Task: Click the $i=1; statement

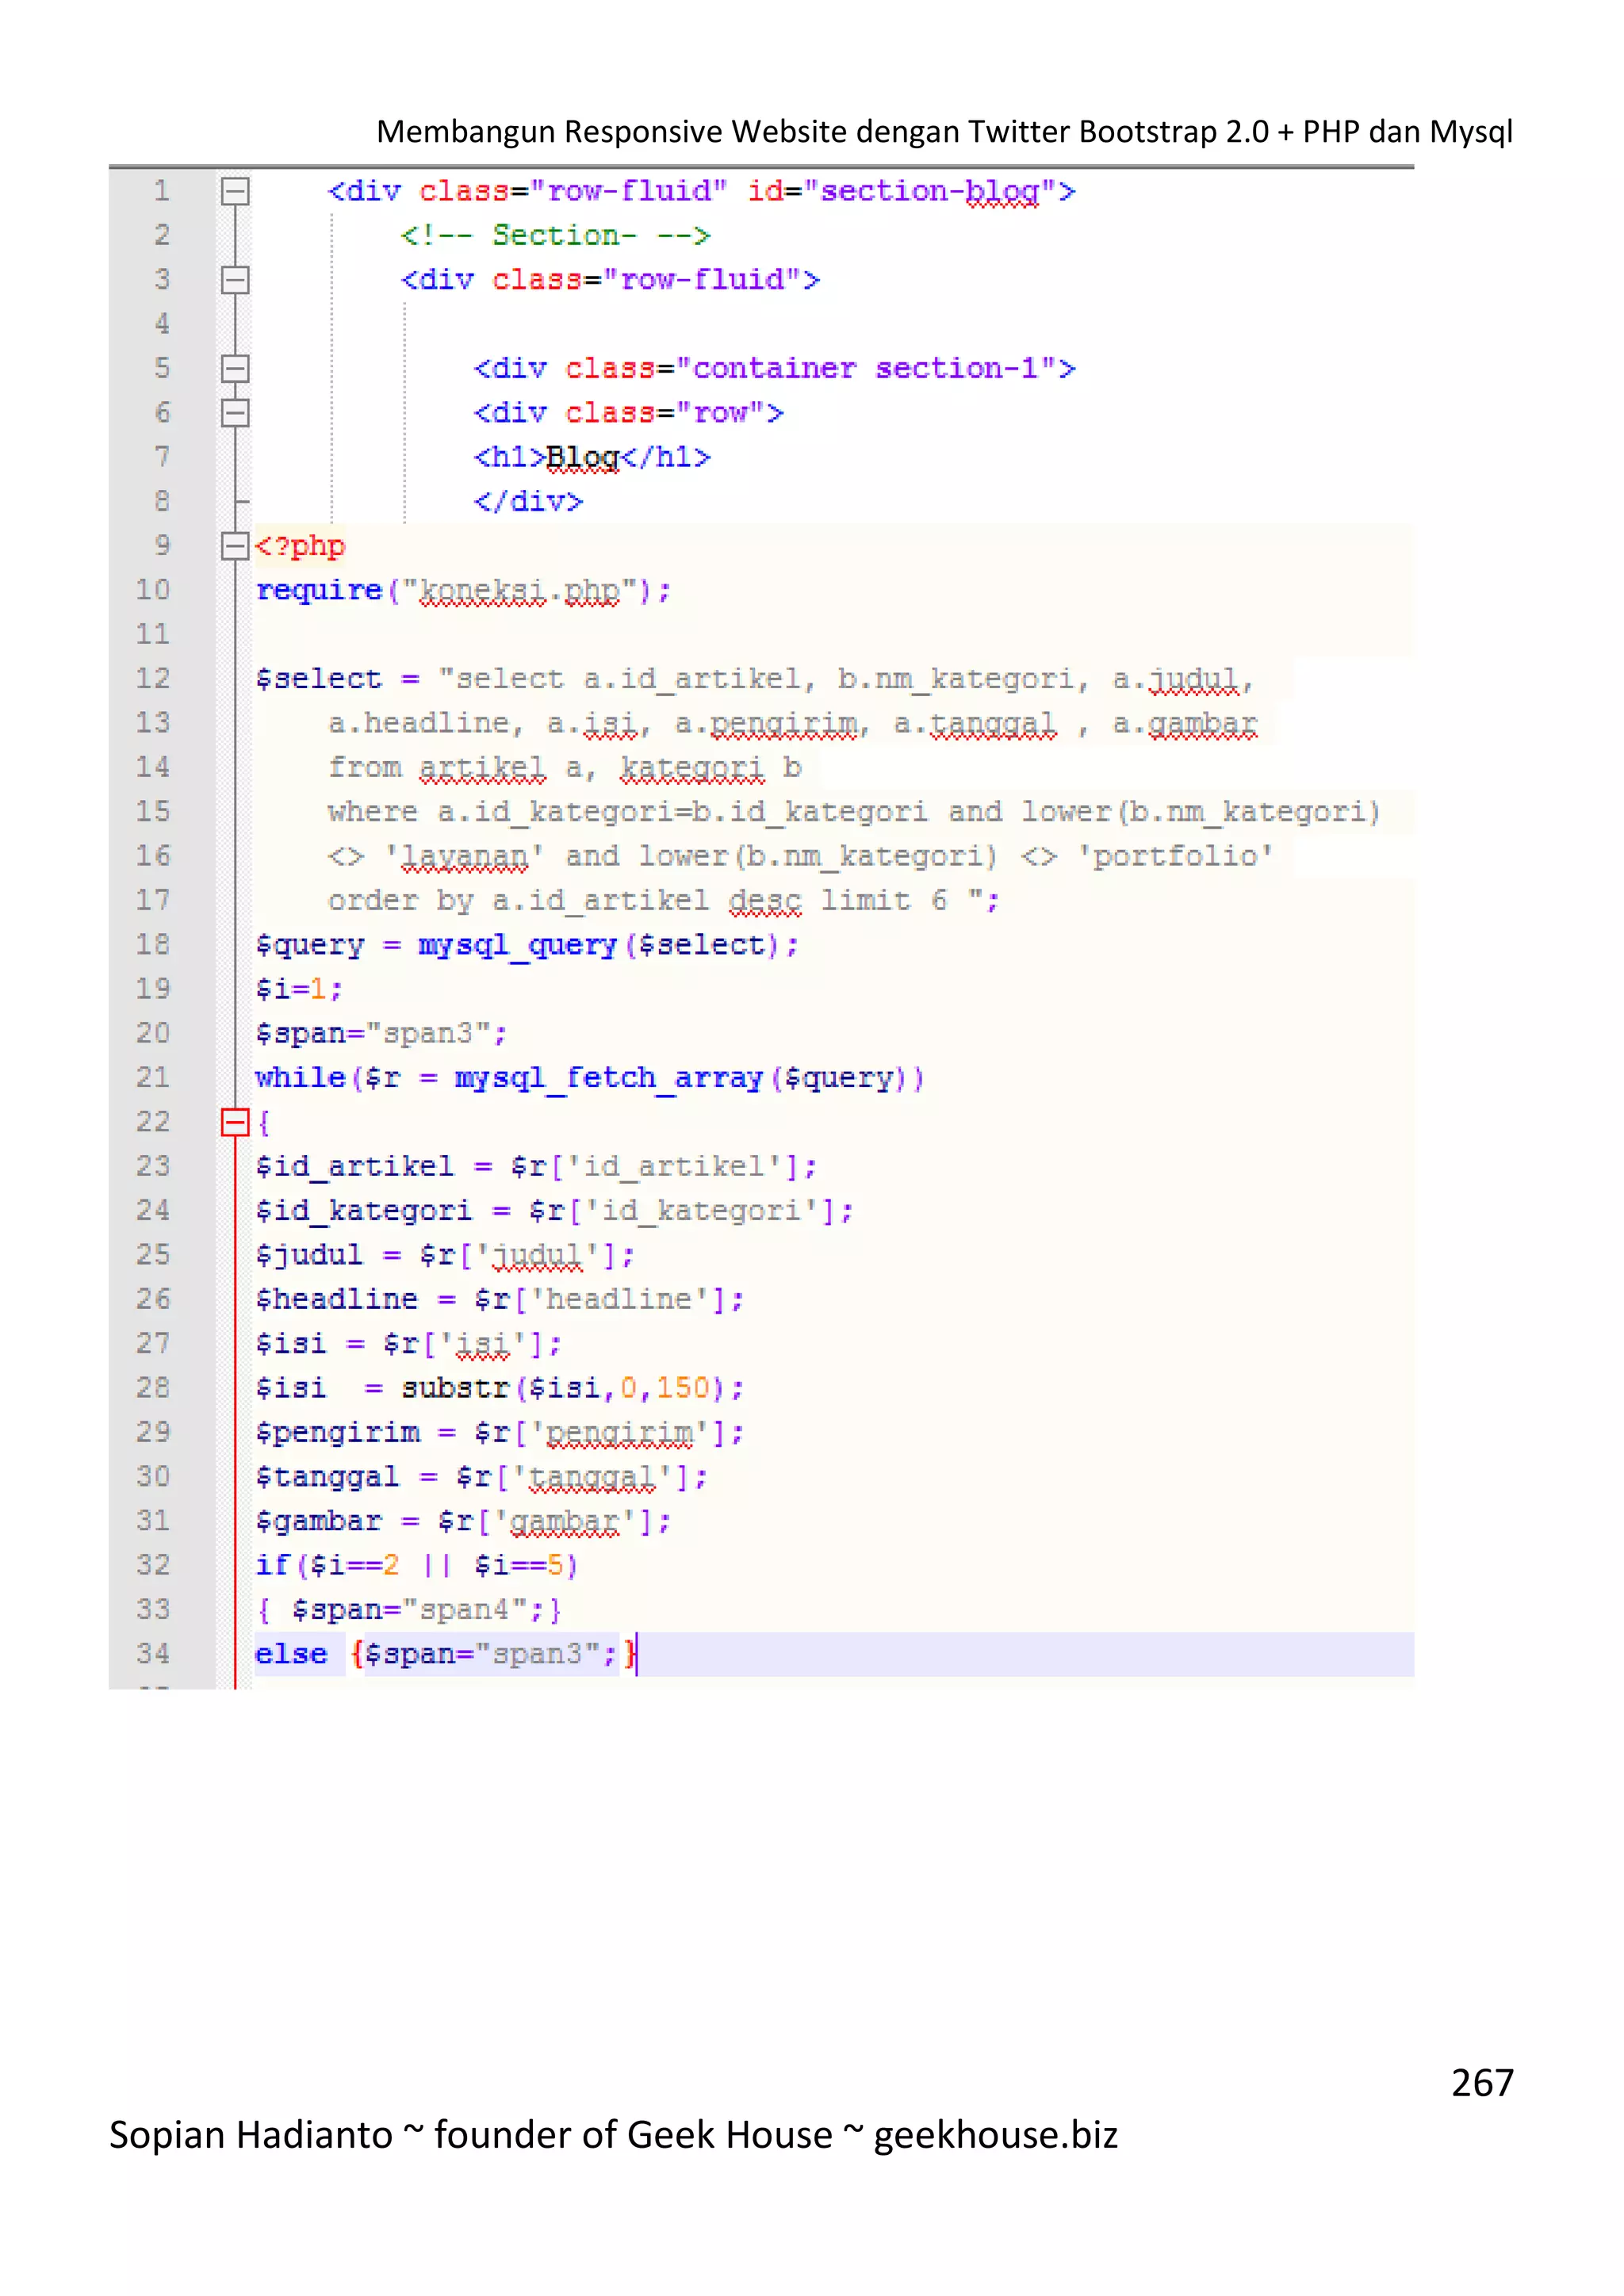Action: point(299,990)
